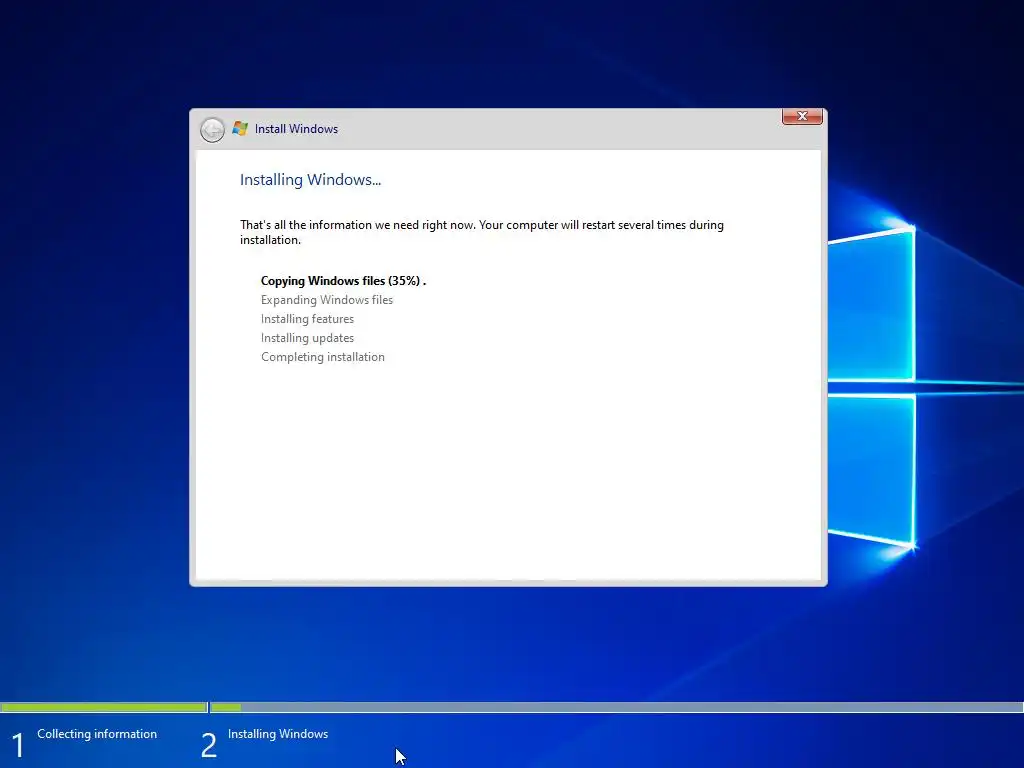Viewport: 1024px width, 768px height.
Task: Click the 'Installing Windows' progress bar segment
Action: (616, 707)
